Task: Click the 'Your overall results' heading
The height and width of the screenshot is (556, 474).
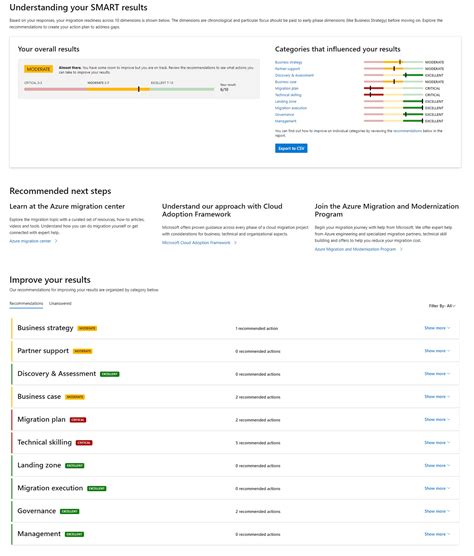Action: pos(49,49)
